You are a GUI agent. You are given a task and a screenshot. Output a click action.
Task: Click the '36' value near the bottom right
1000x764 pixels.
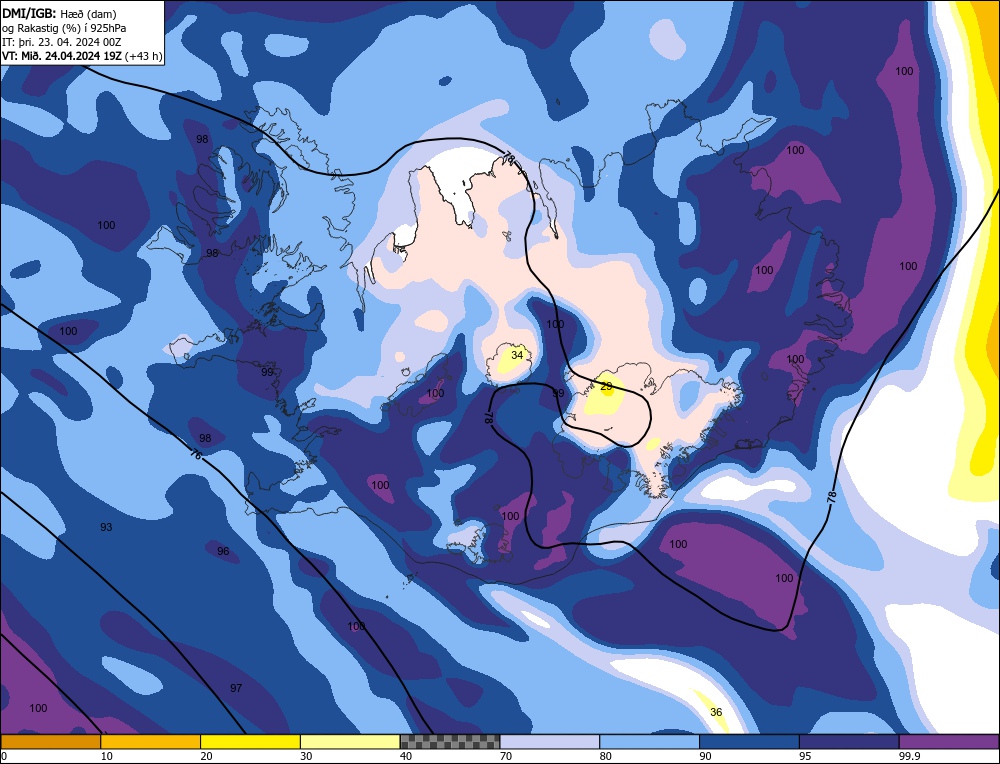(716, 712)
